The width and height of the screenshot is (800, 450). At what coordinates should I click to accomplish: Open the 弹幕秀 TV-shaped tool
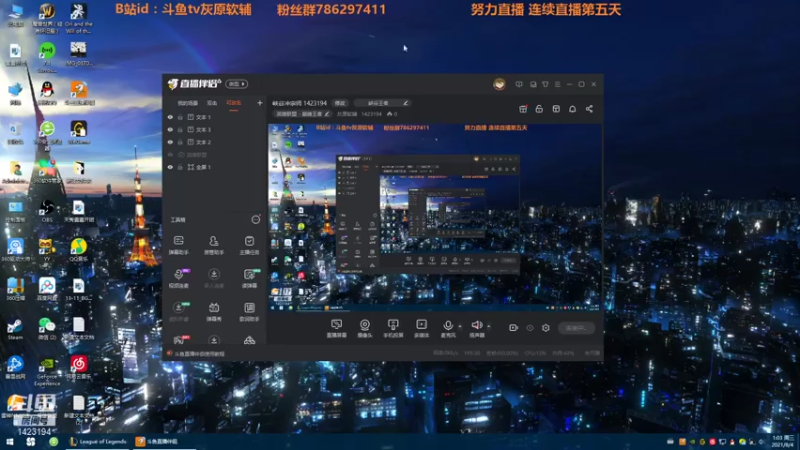click(x=214, y=311)
